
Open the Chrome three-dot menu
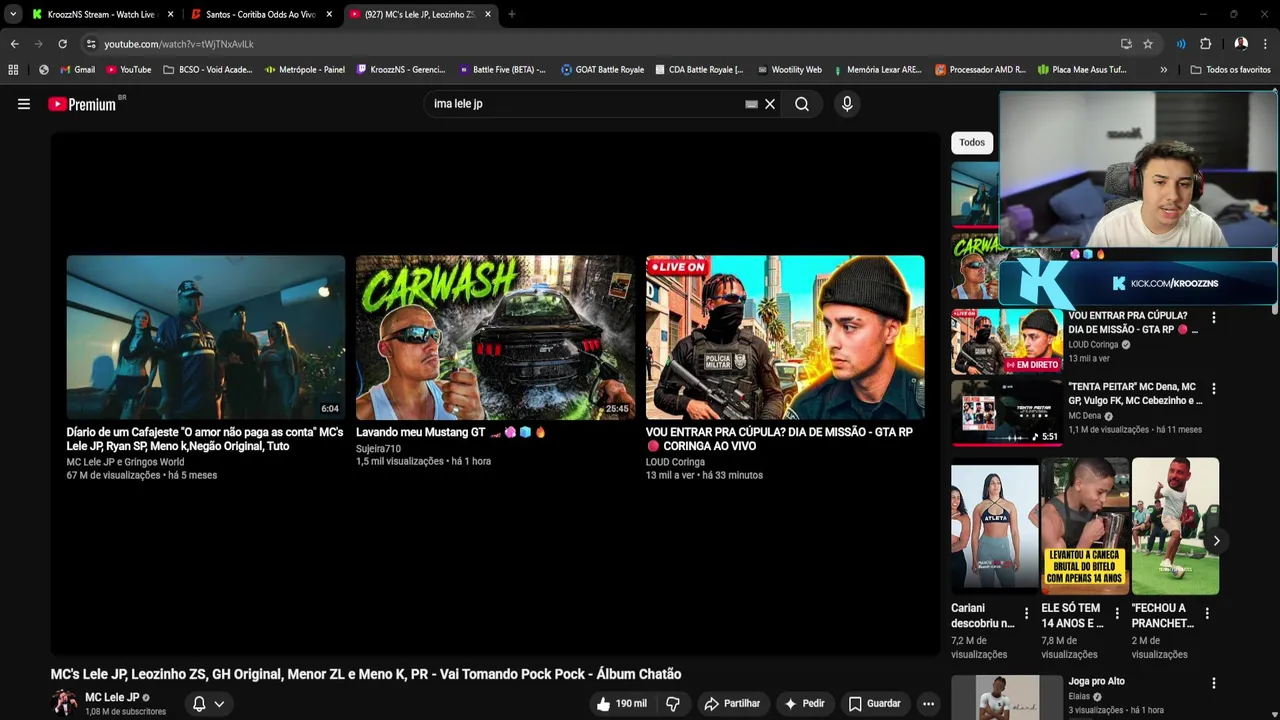pyautogui.click(x=1266, y=44)
